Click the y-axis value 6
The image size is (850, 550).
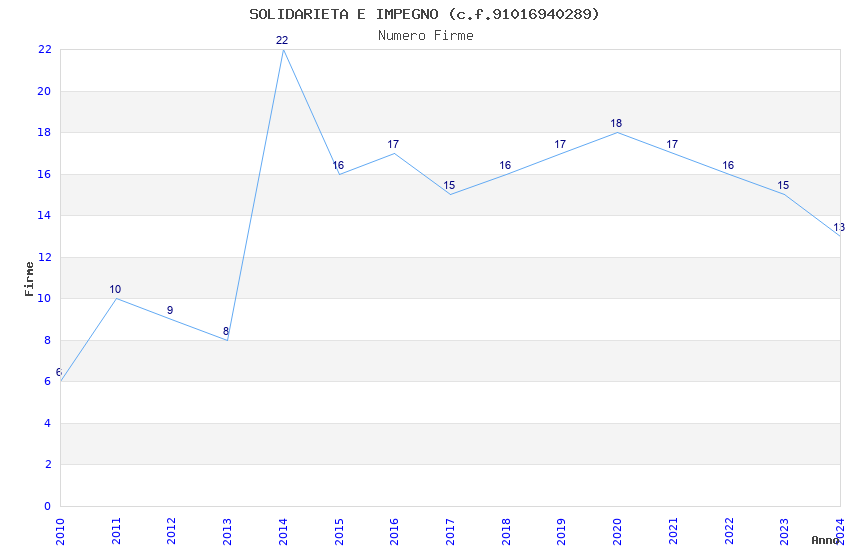(x=48, y=381)
